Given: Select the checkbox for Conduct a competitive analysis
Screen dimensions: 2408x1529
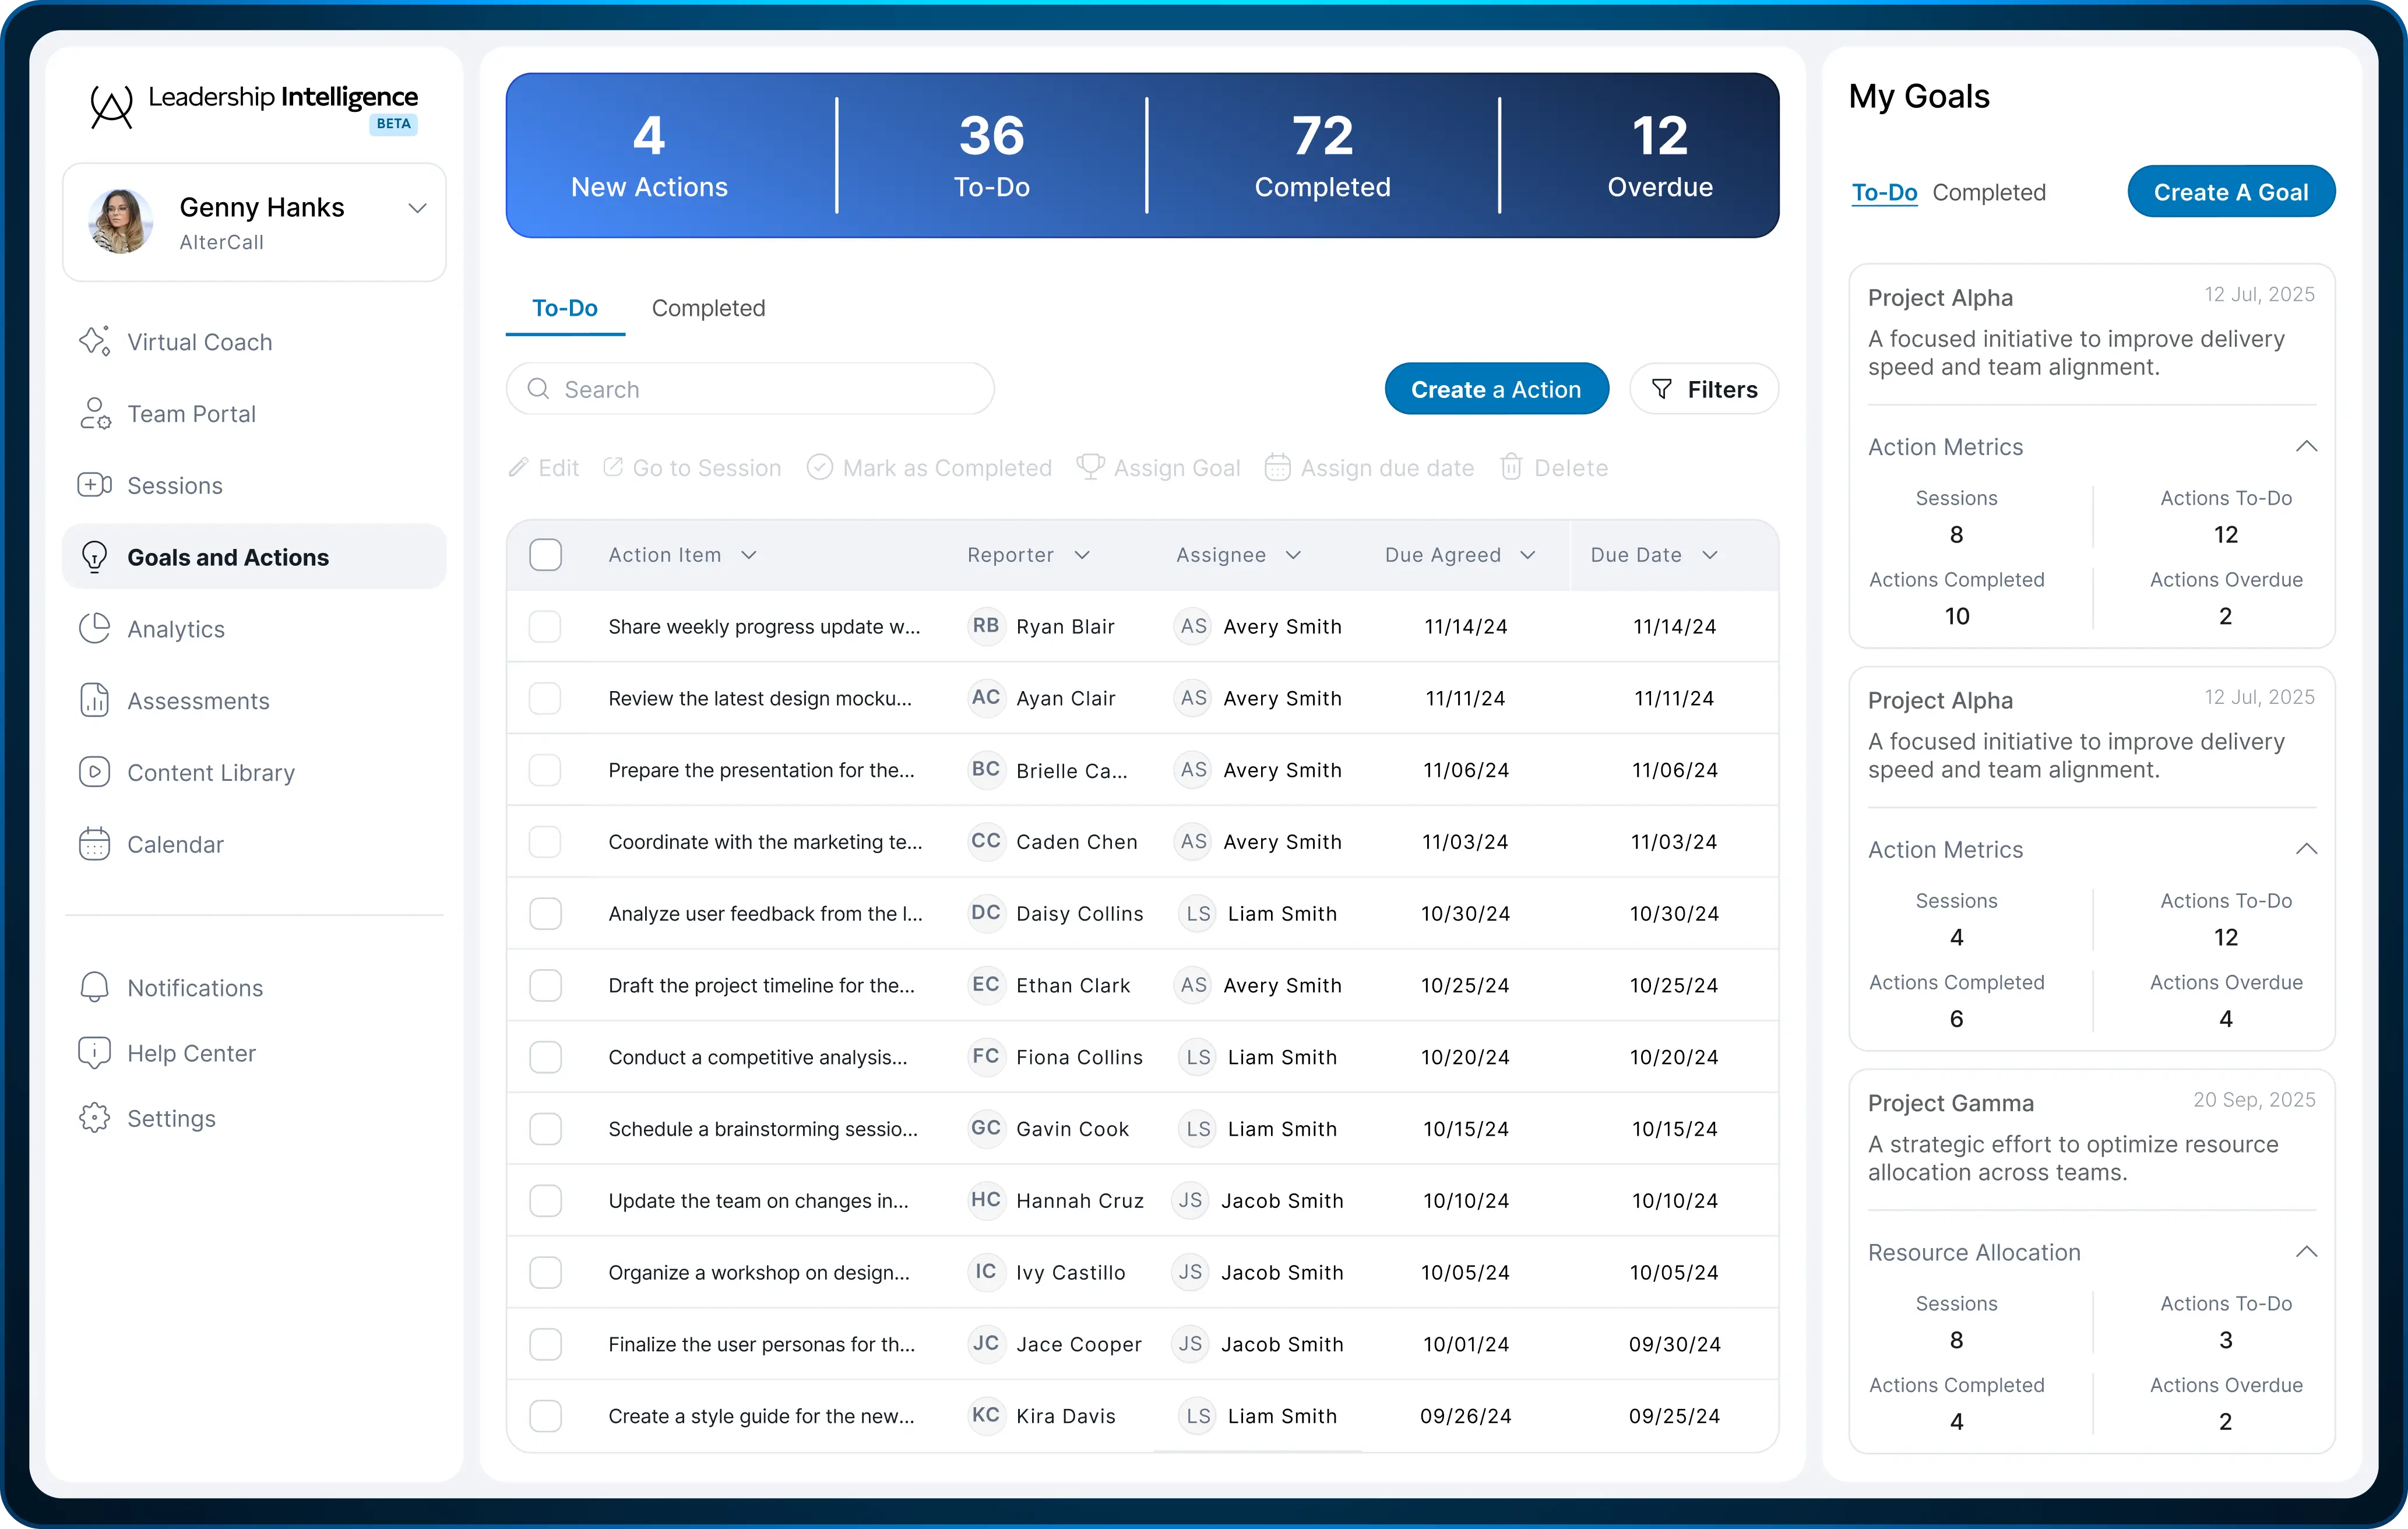Looking at the screenshot, I should click(545, 1057).
